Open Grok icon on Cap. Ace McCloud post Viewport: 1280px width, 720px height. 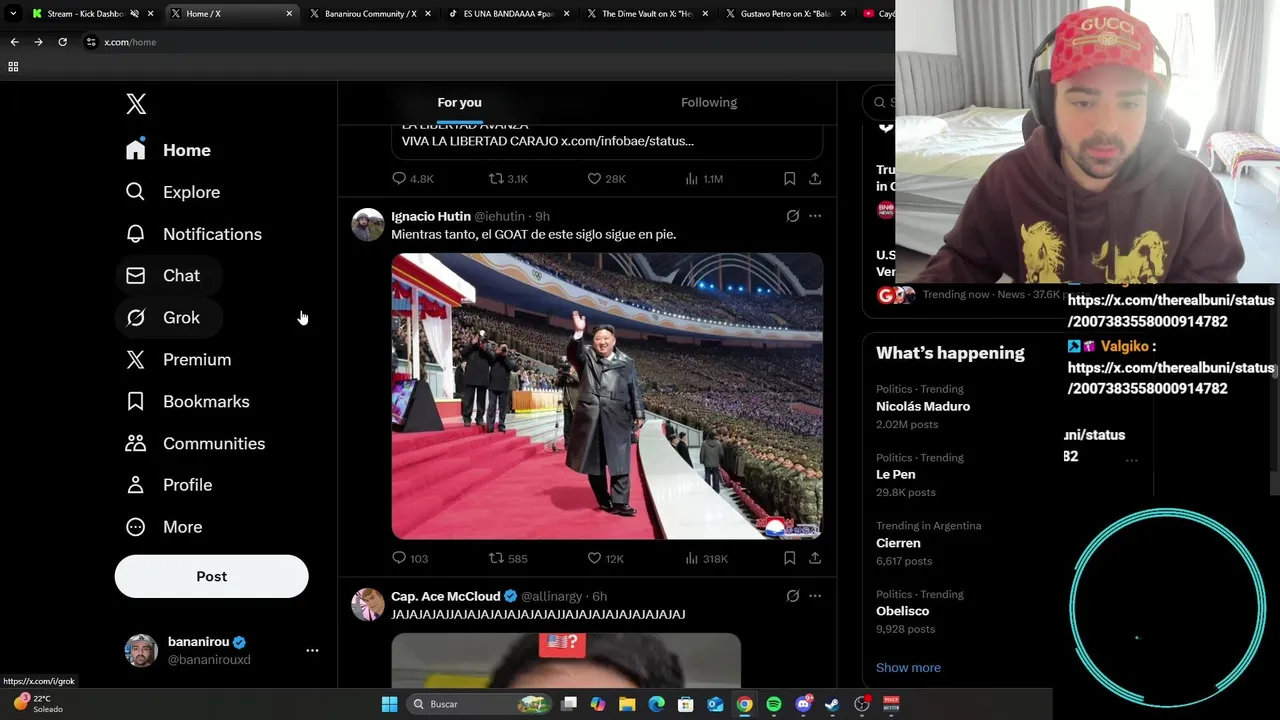click(792, 596)
